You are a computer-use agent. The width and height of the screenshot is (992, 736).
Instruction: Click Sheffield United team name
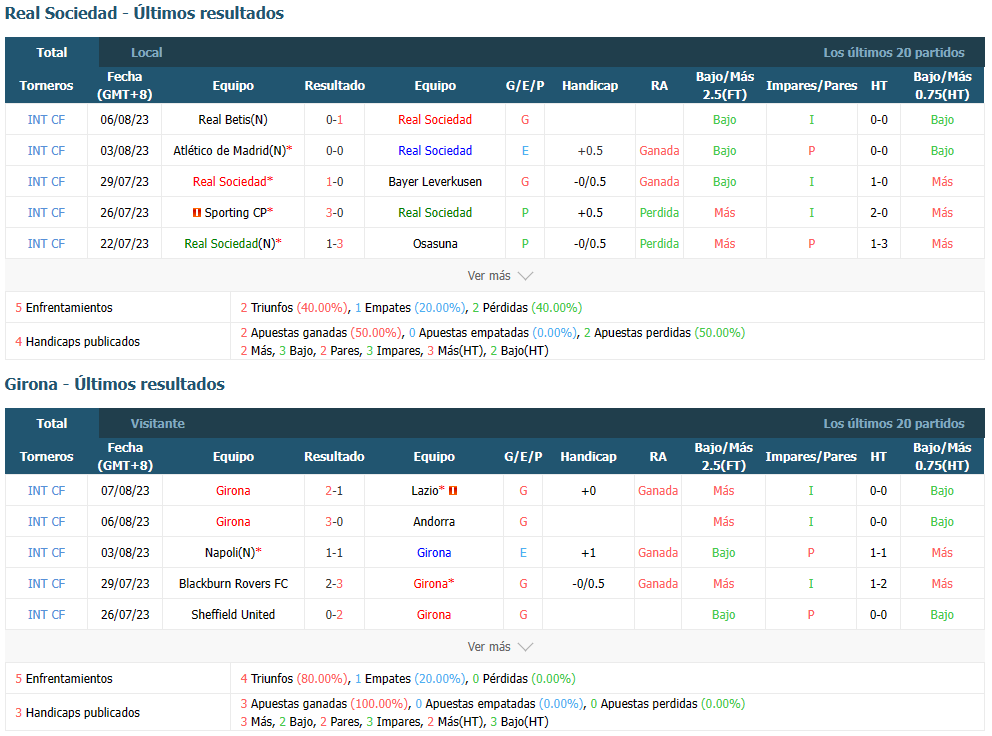click(233, 614)
